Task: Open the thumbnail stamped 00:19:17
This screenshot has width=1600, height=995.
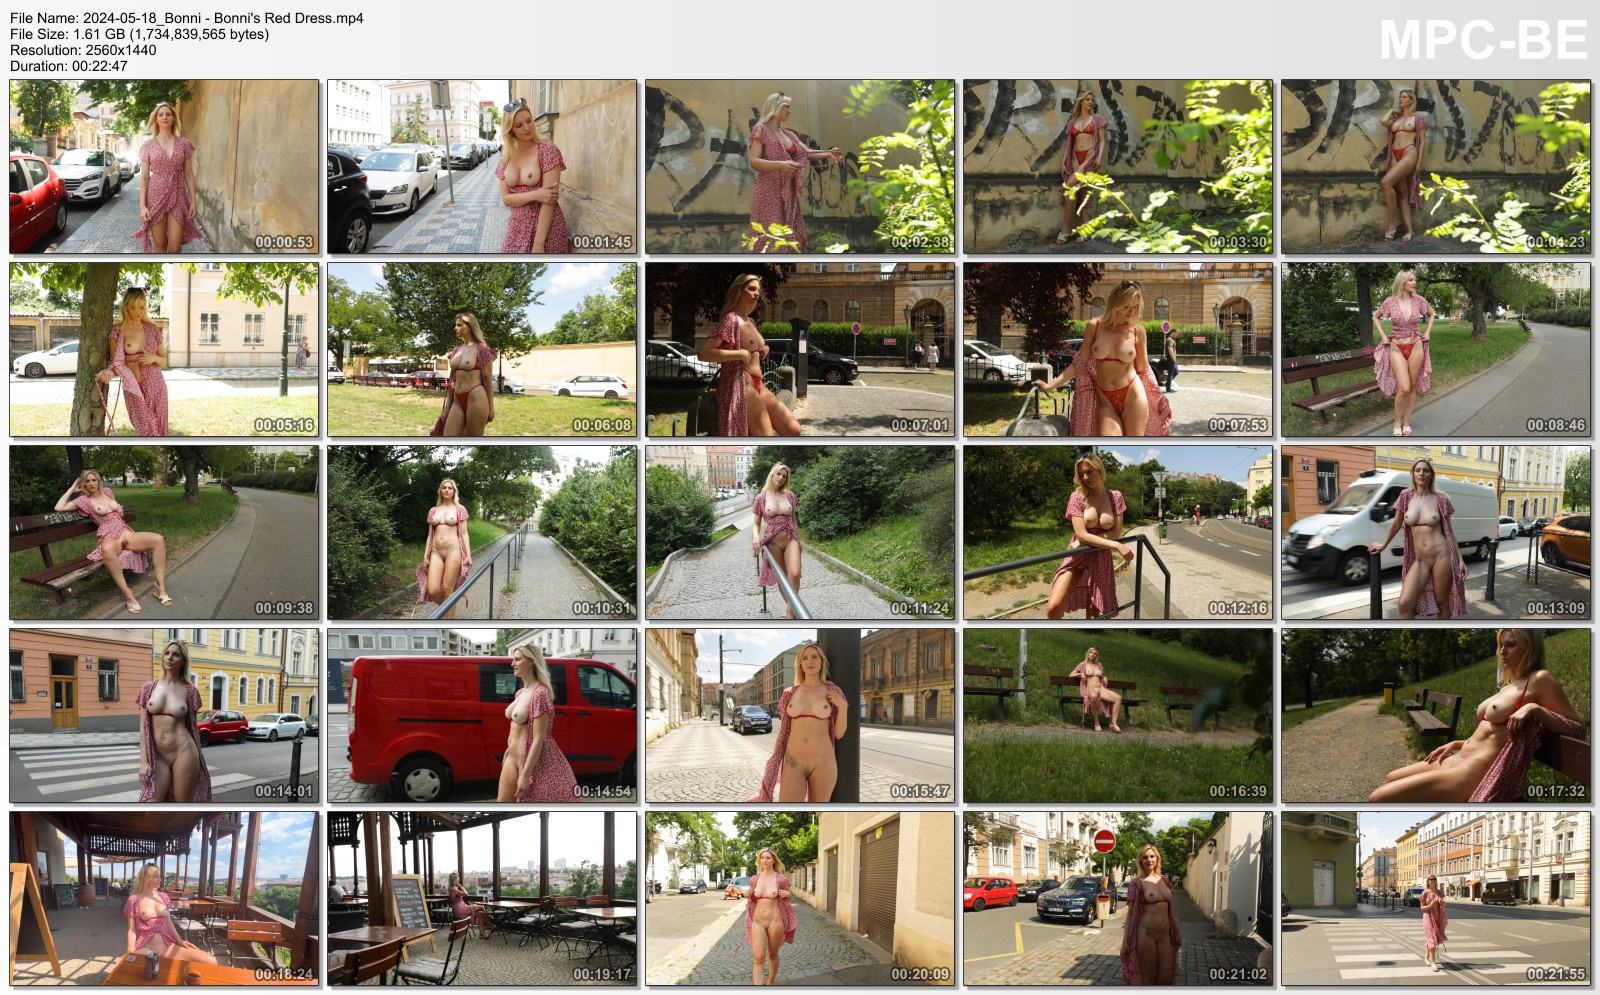Action: pyautogui.click(x=482, y=899)
